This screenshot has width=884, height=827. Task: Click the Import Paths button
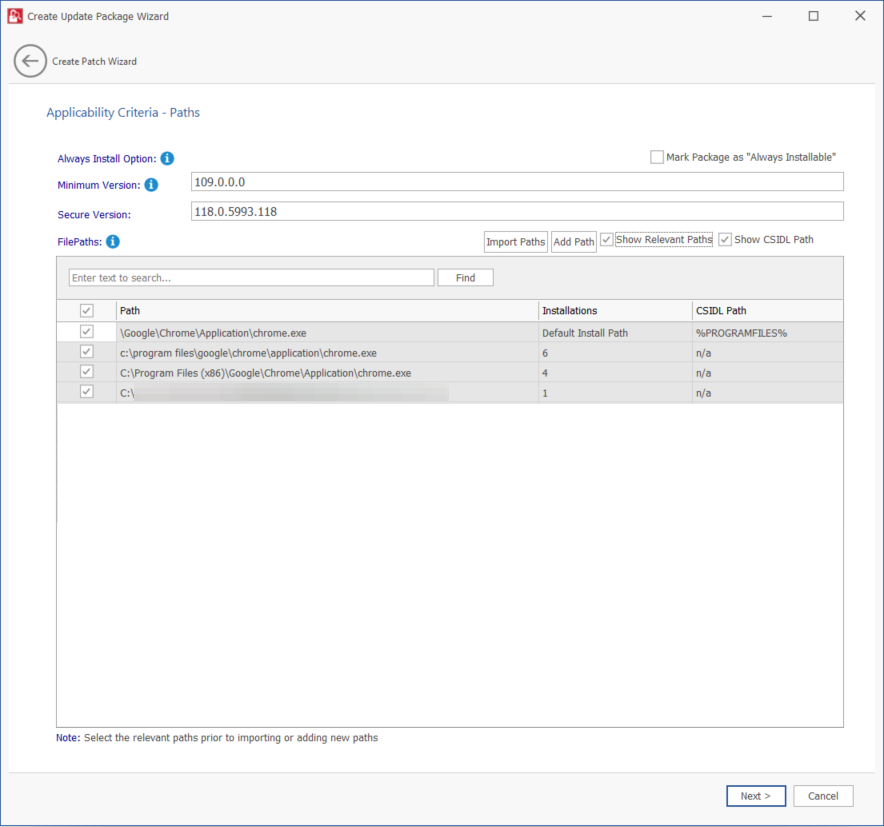pos(516,242)
